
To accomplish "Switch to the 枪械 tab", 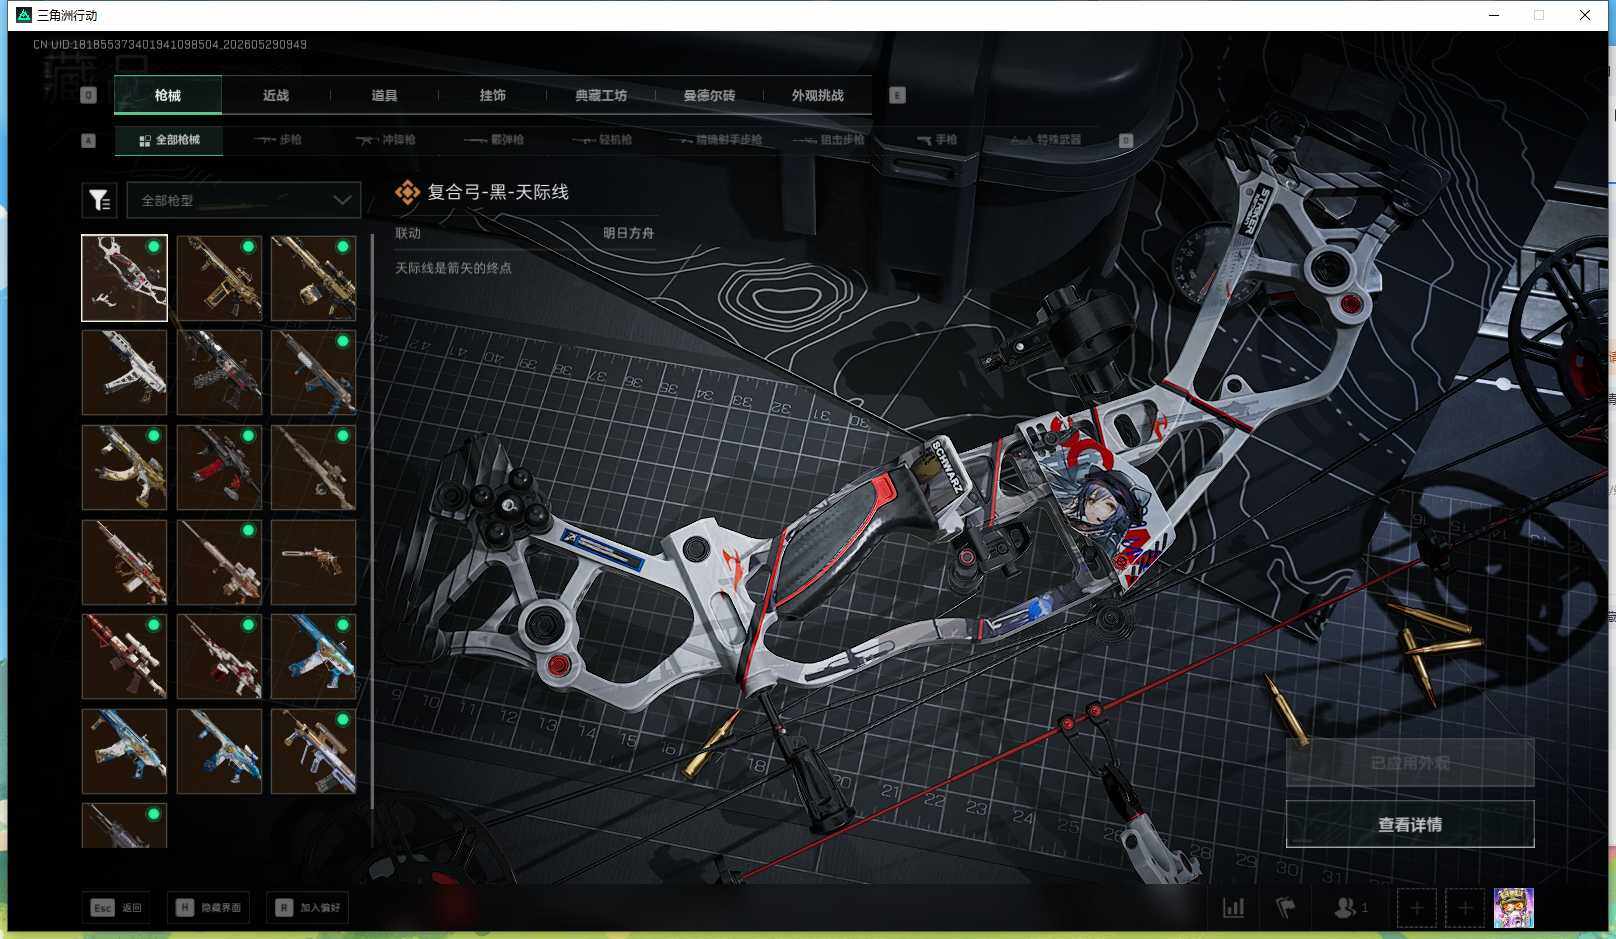I will (x=168, y=96).
